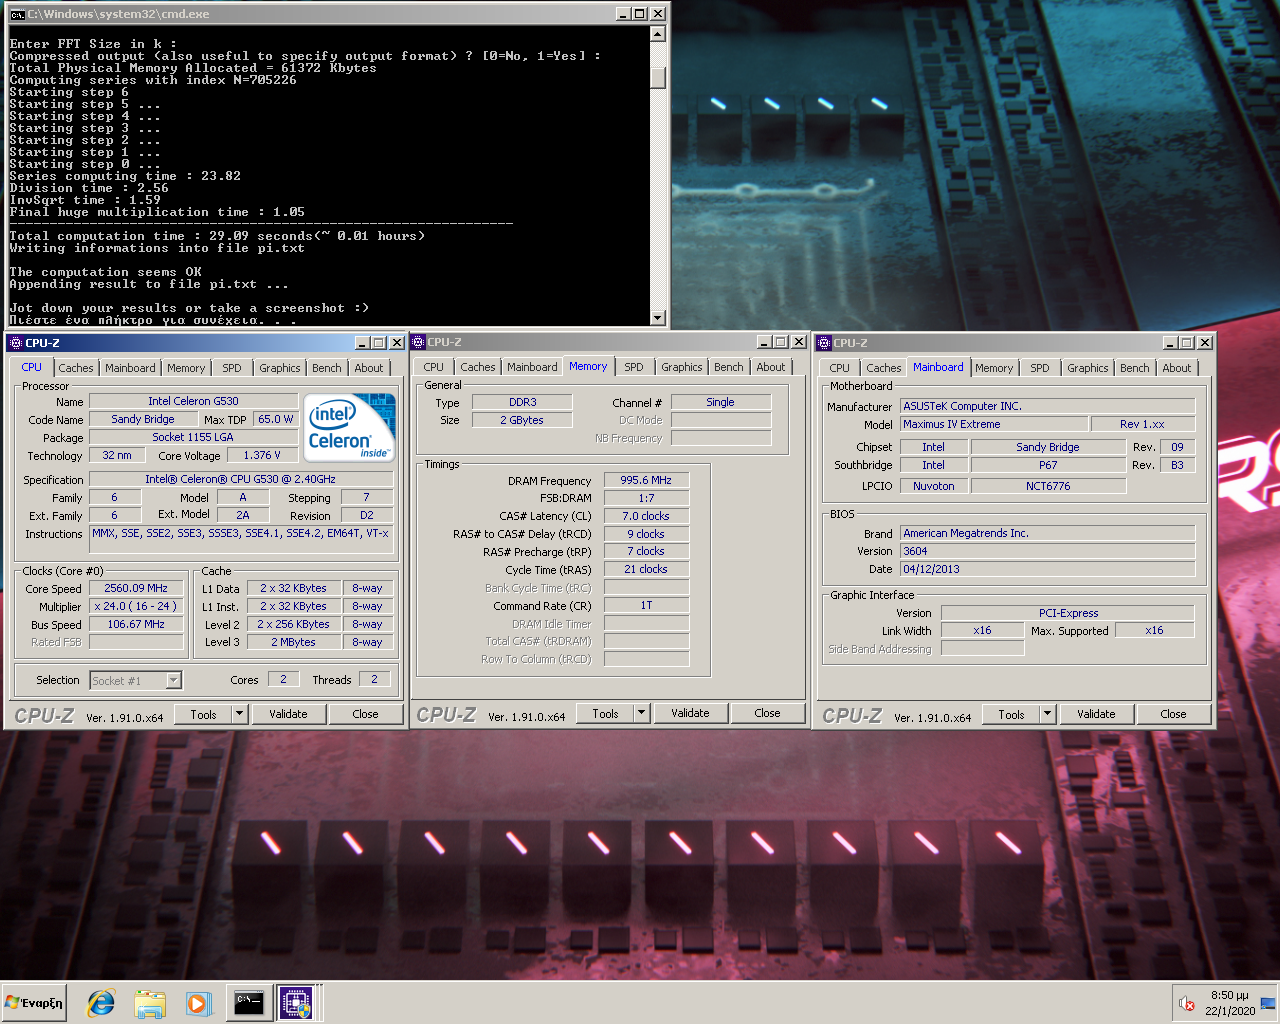Viewport: 1280px width, 1024px height.
Task: Select Caches tab in Mainboard CPU-Z window
Action: (x=884, y=368)
